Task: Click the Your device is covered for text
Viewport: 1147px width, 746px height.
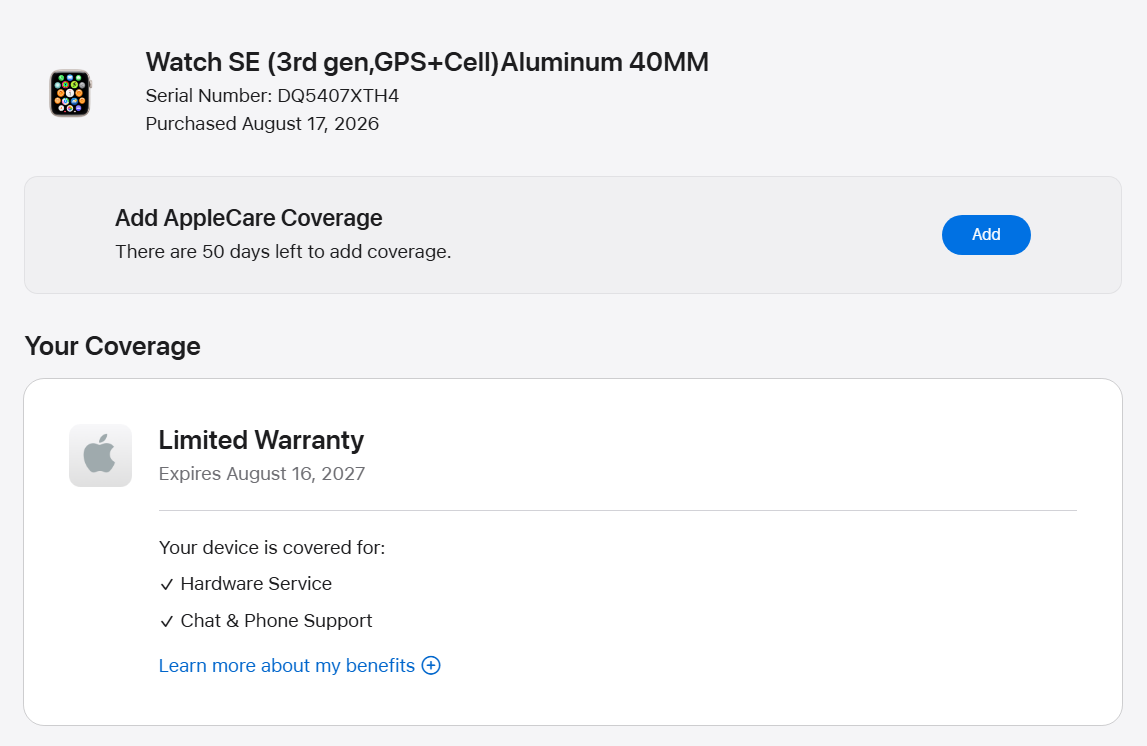Action: pyautogui.click(x=272, y=548)
